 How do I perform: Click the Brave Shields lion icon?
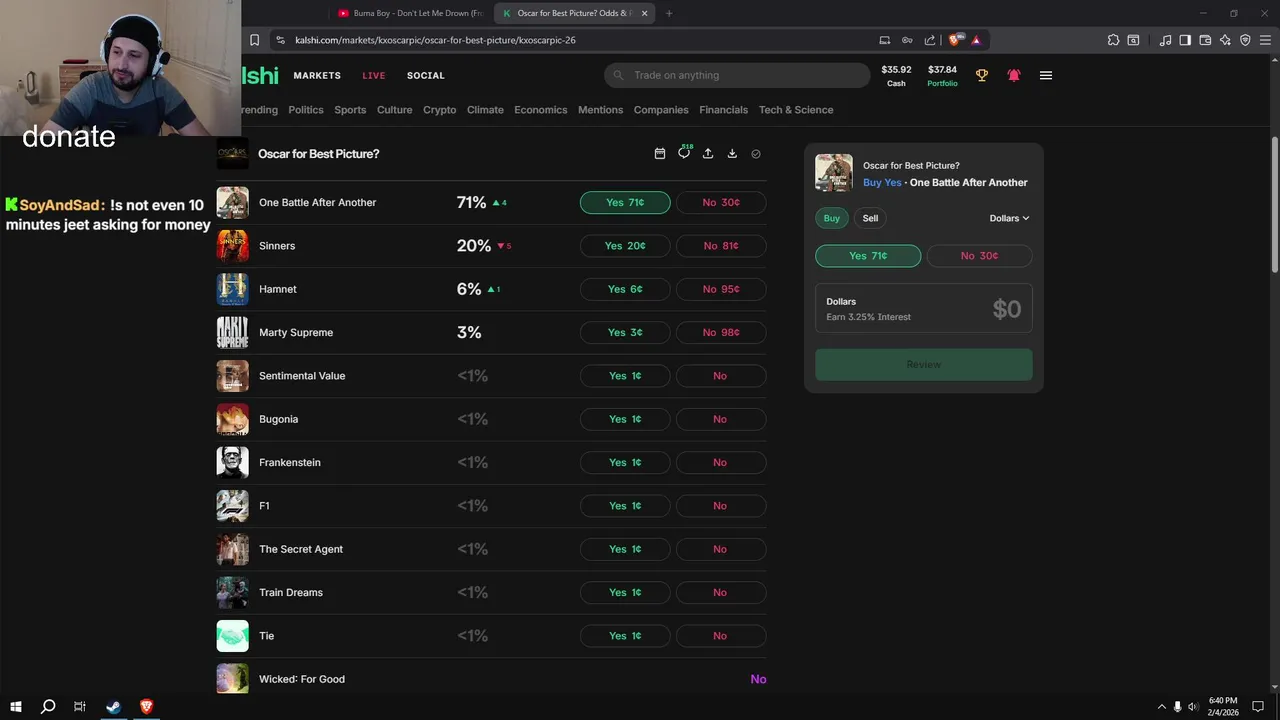coord(955,40)
